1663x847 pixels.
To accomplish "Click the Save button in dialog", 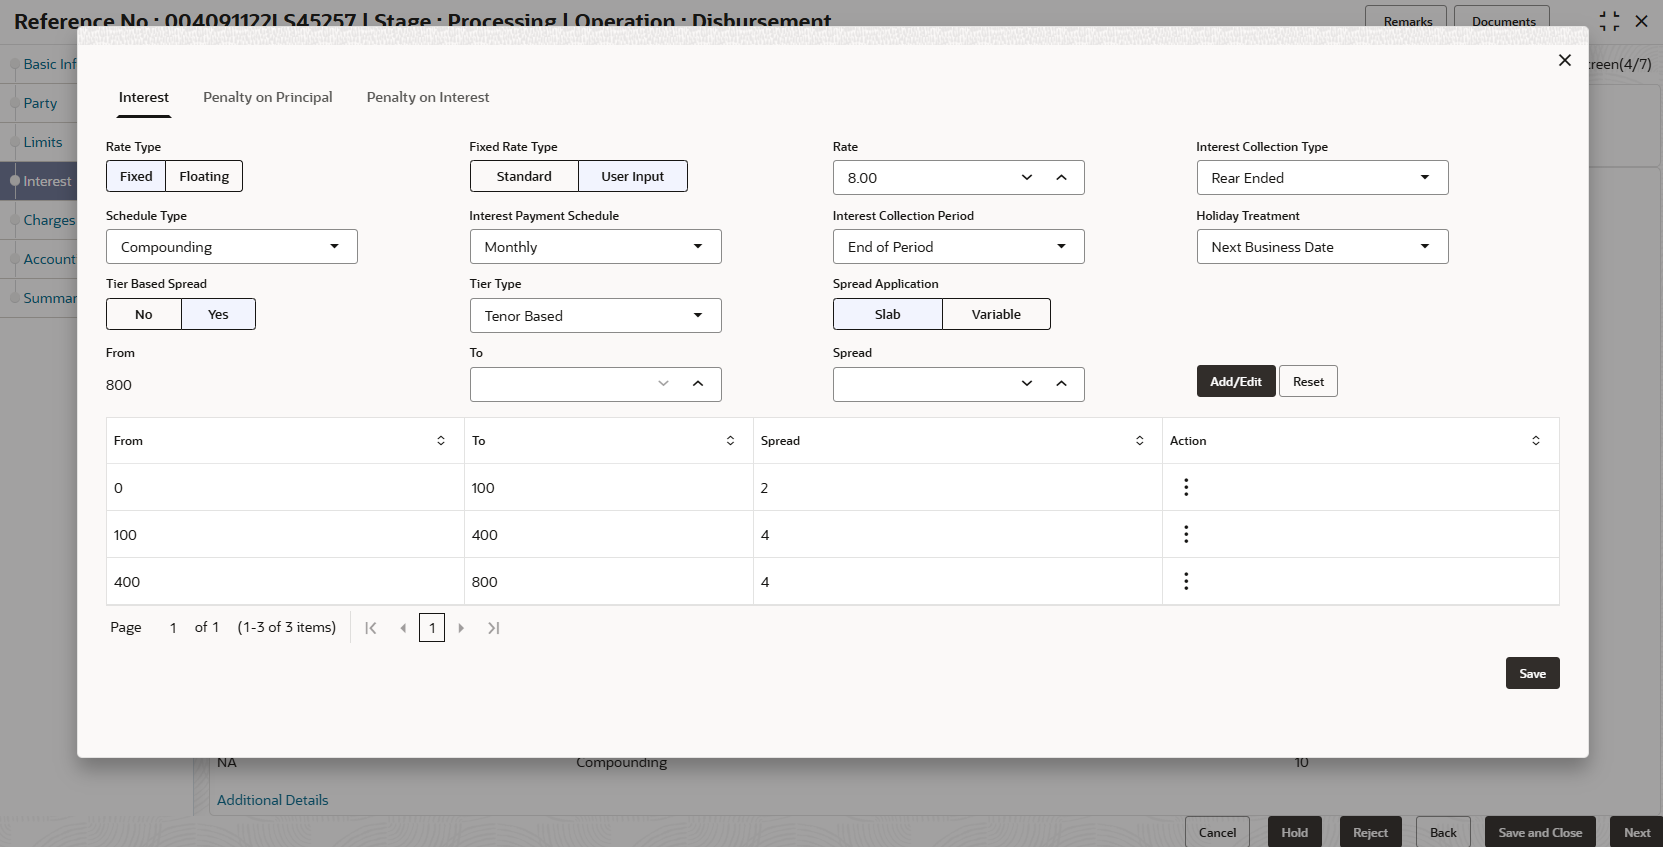I will click(1532, 673).
